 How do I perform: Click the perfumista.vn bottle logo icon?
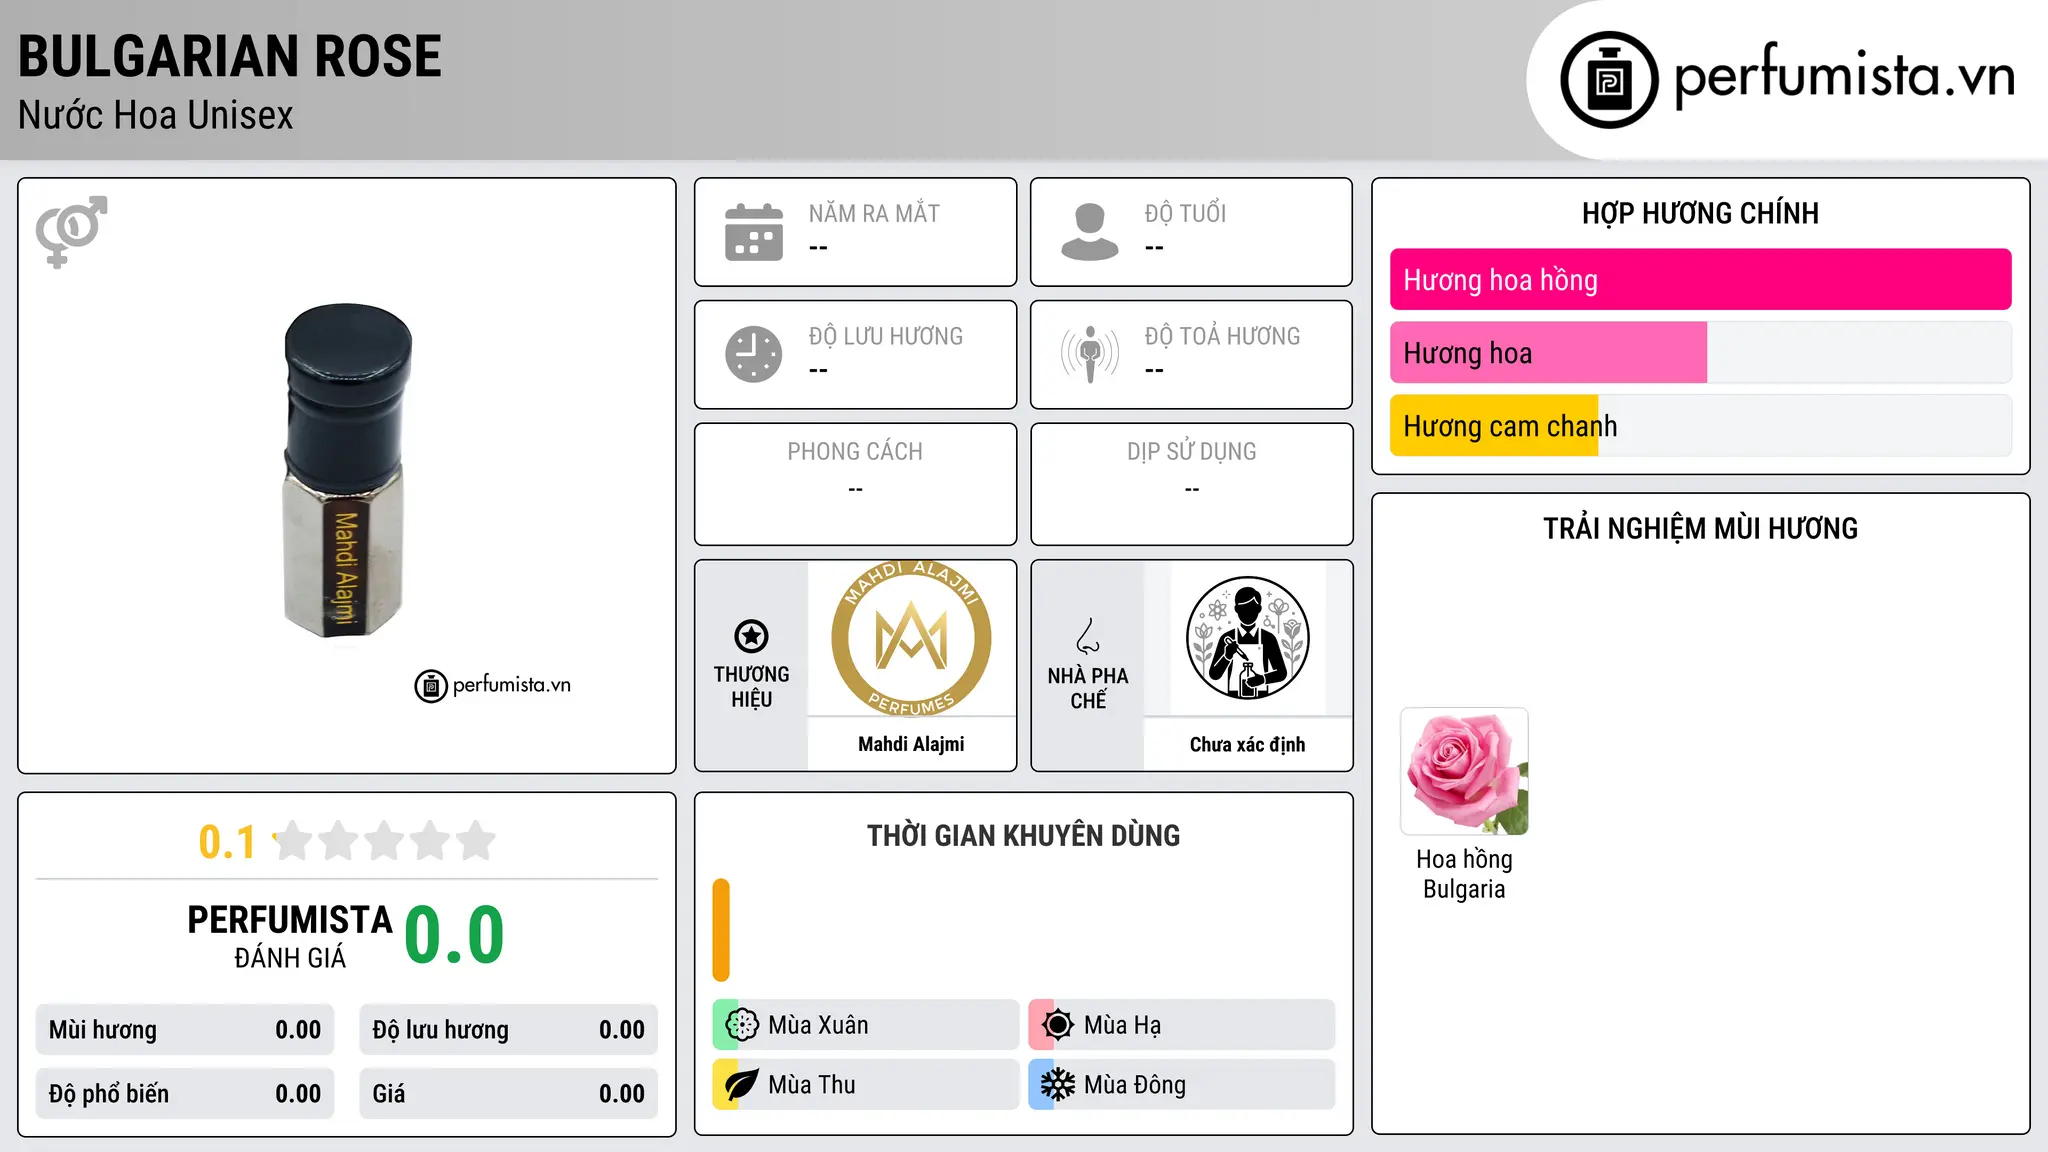(x=1609, y=80)
